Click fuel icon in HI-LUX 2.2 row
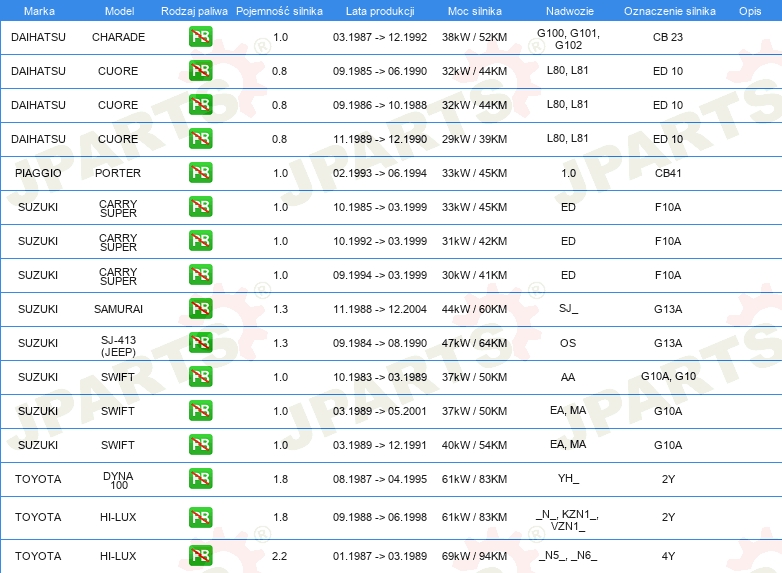Viewport: 782px width, 573px height. tap(200, 555)
